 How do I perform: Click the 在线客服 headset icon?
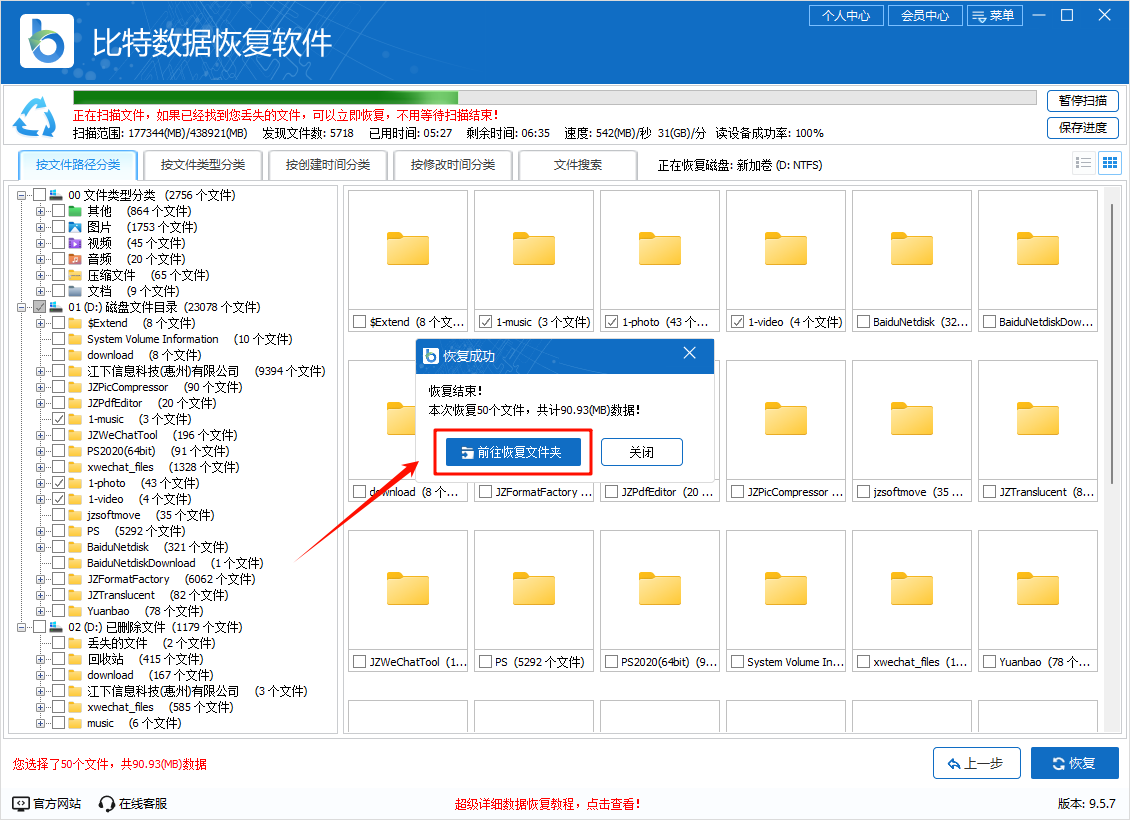[107, 803]
